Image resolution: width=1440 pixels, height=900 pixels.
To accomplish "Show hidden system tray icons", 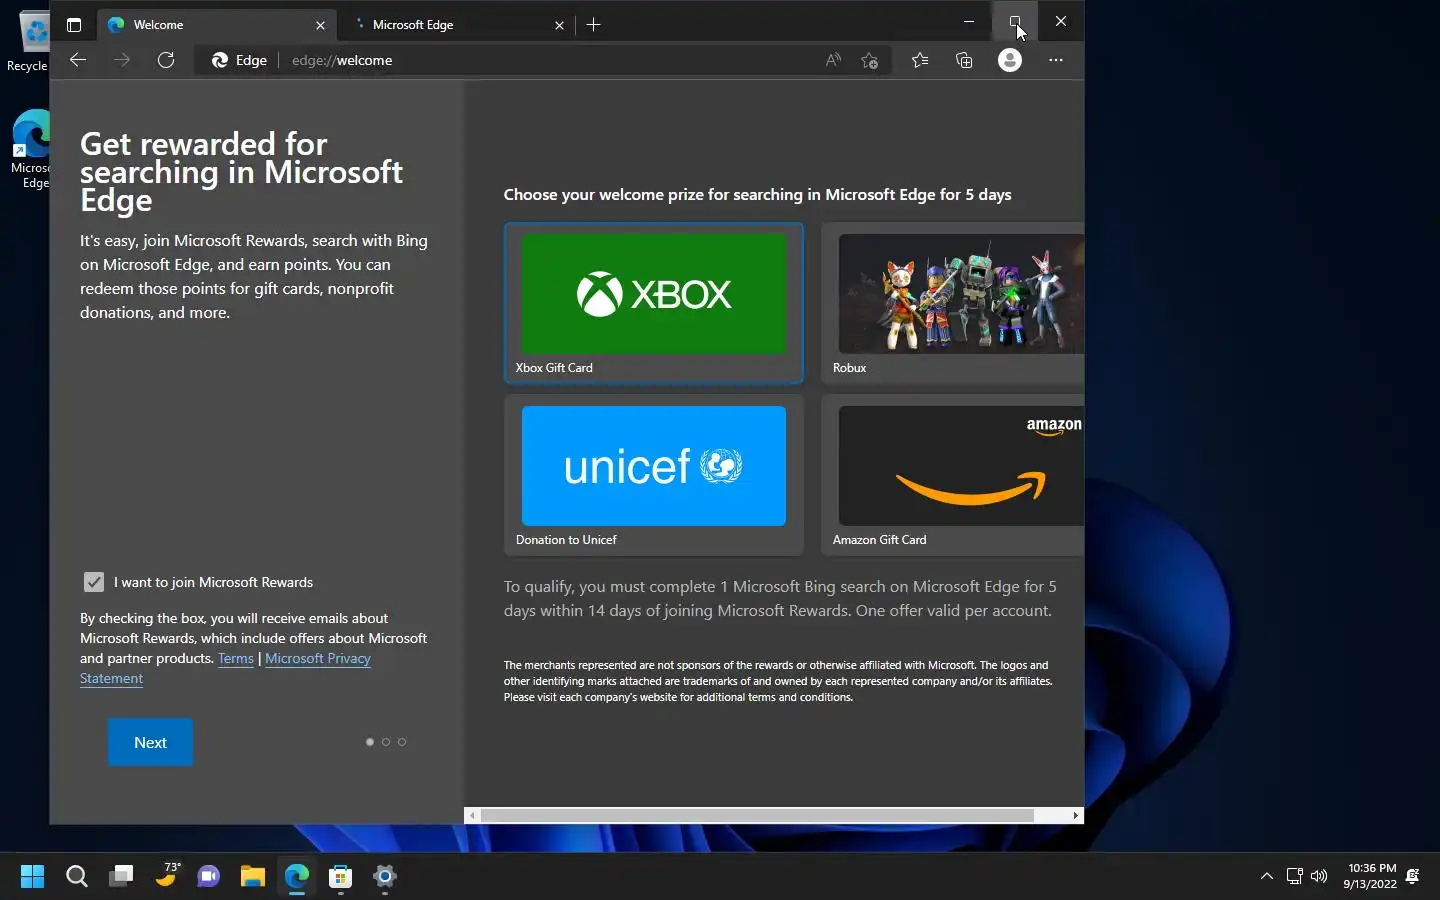I will click(x=1267, y=877).
